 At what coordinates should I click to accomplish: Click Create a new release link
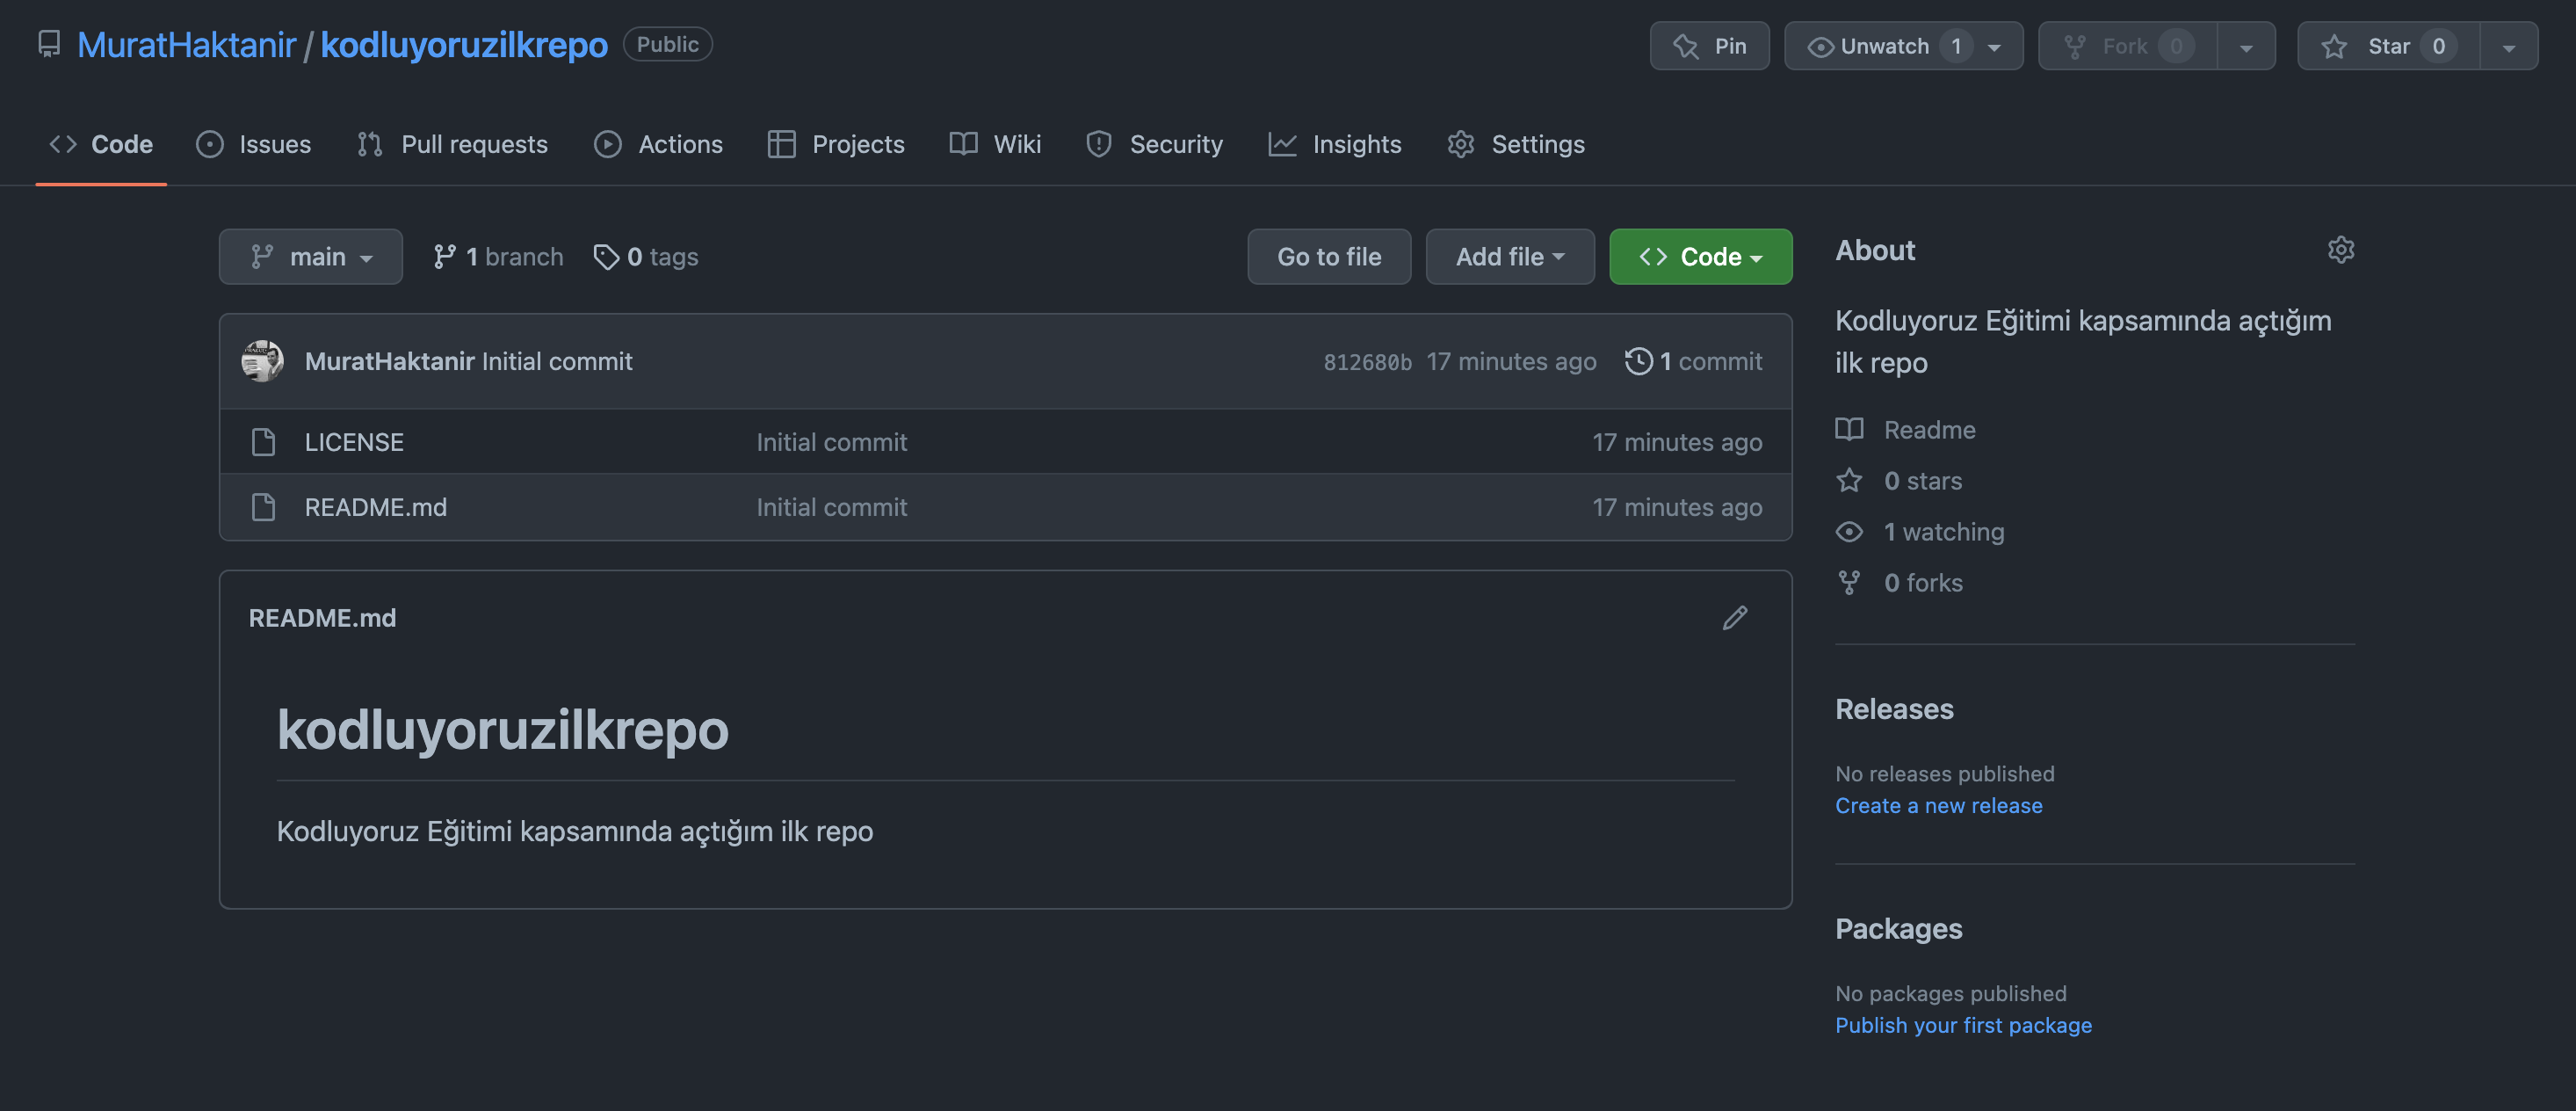pyautogui.click(x=1938, y=807)
